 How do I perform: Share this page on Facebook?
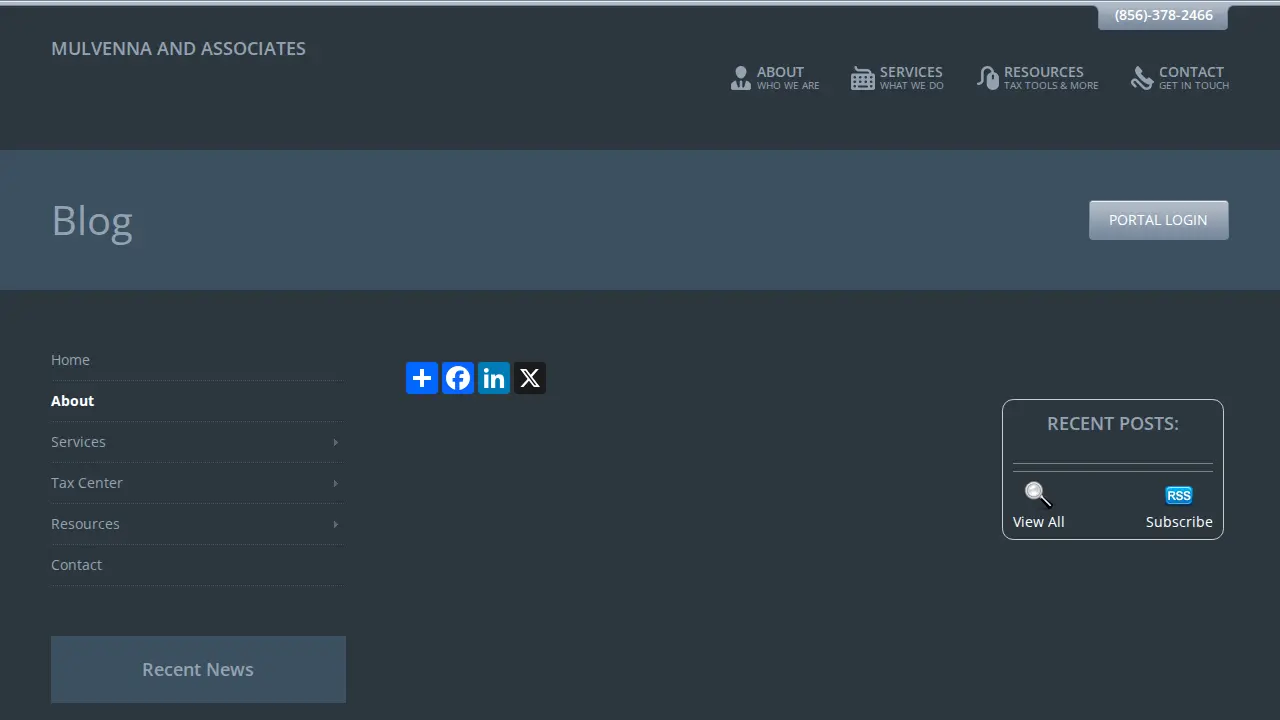[x=458, y=378]
